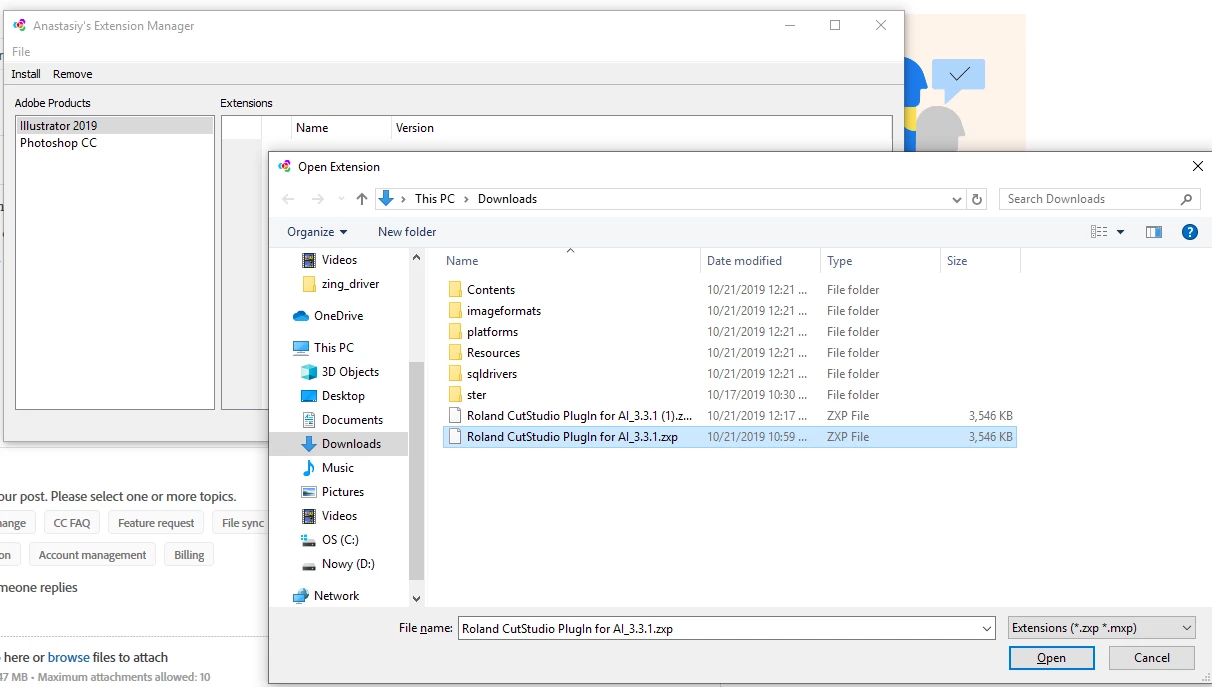Click Remove in Extension Manager
Viewport: 1212px width, 687px height.
click(73, 74)
